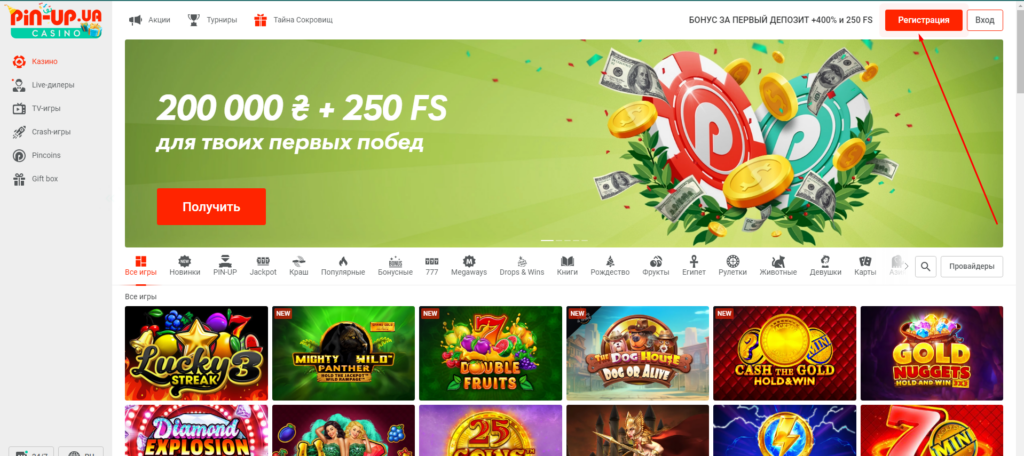
Task: Select the TV-игры sidebar icon
Action: click(x=20, y=108)
